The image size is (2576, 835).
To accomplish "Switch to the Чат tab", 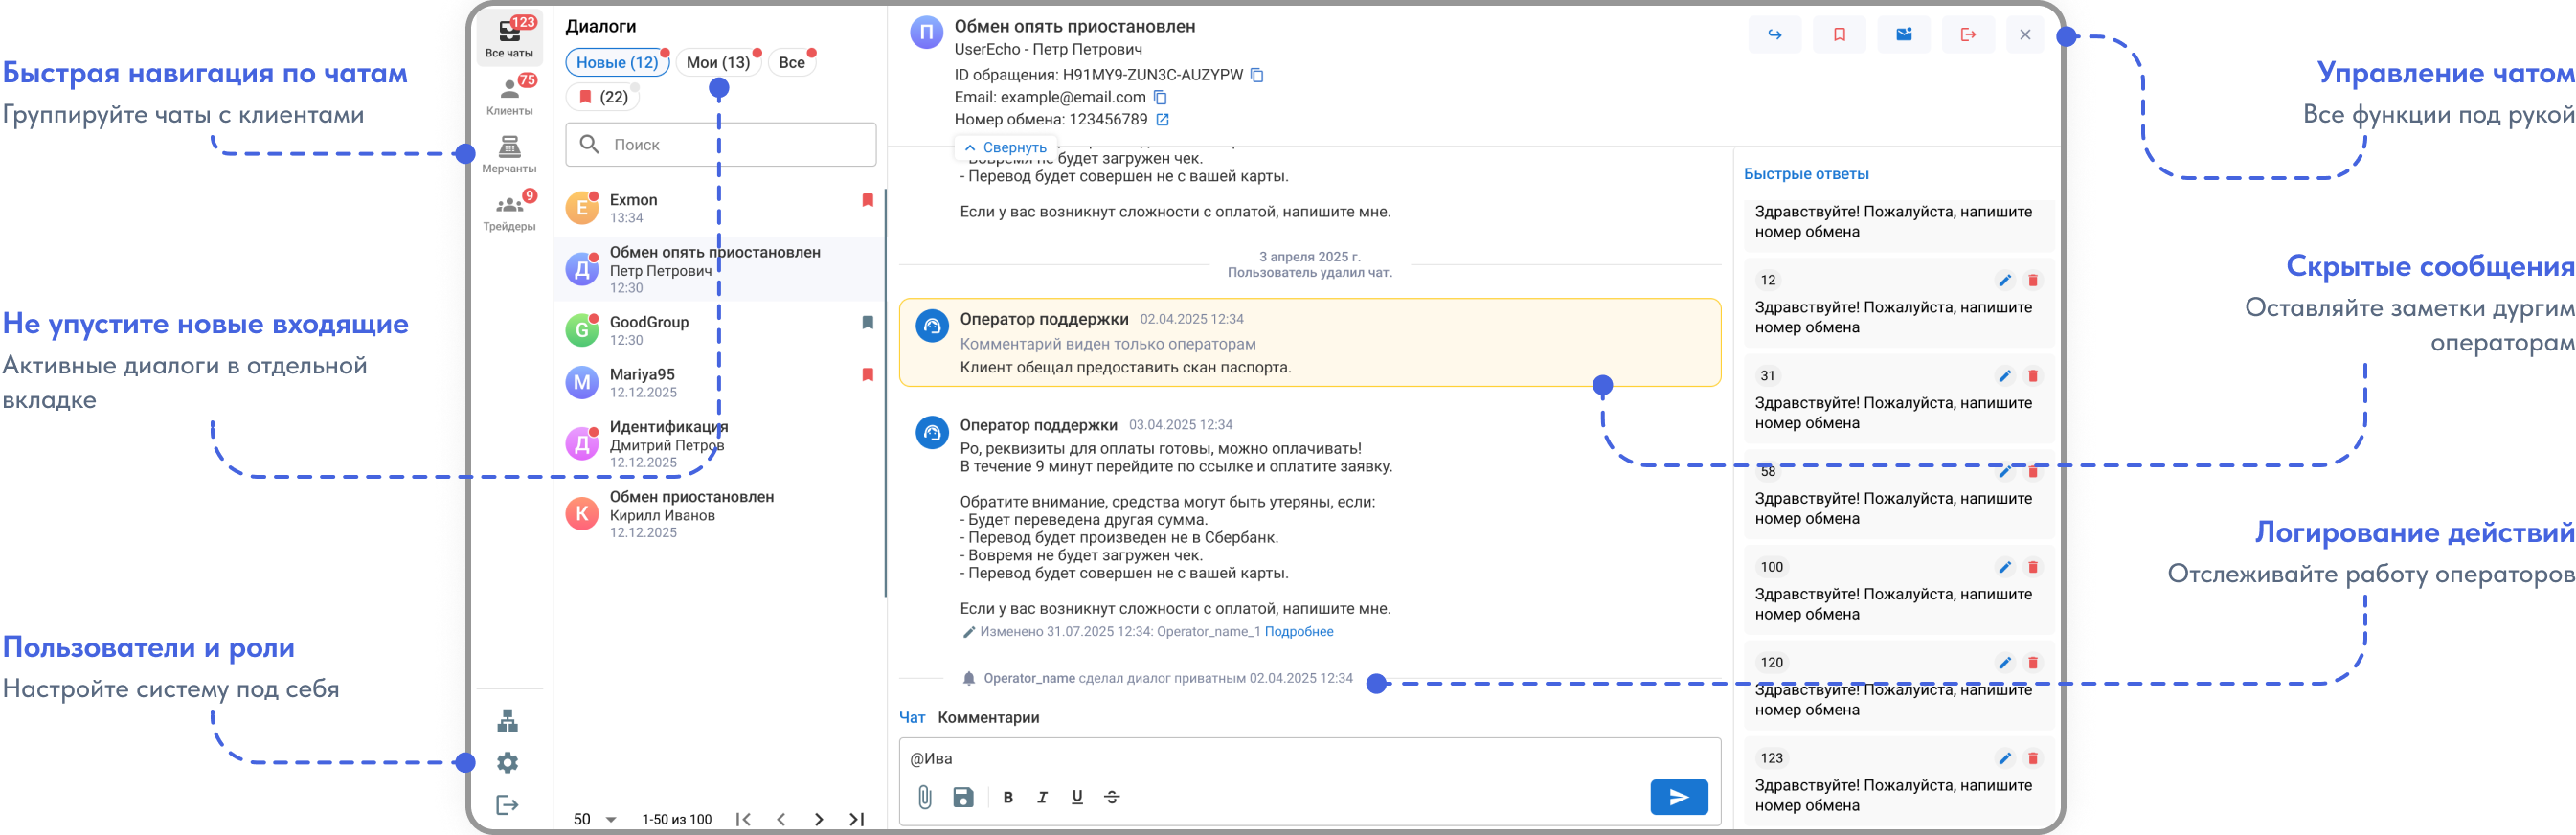I will tap(912, 717).
